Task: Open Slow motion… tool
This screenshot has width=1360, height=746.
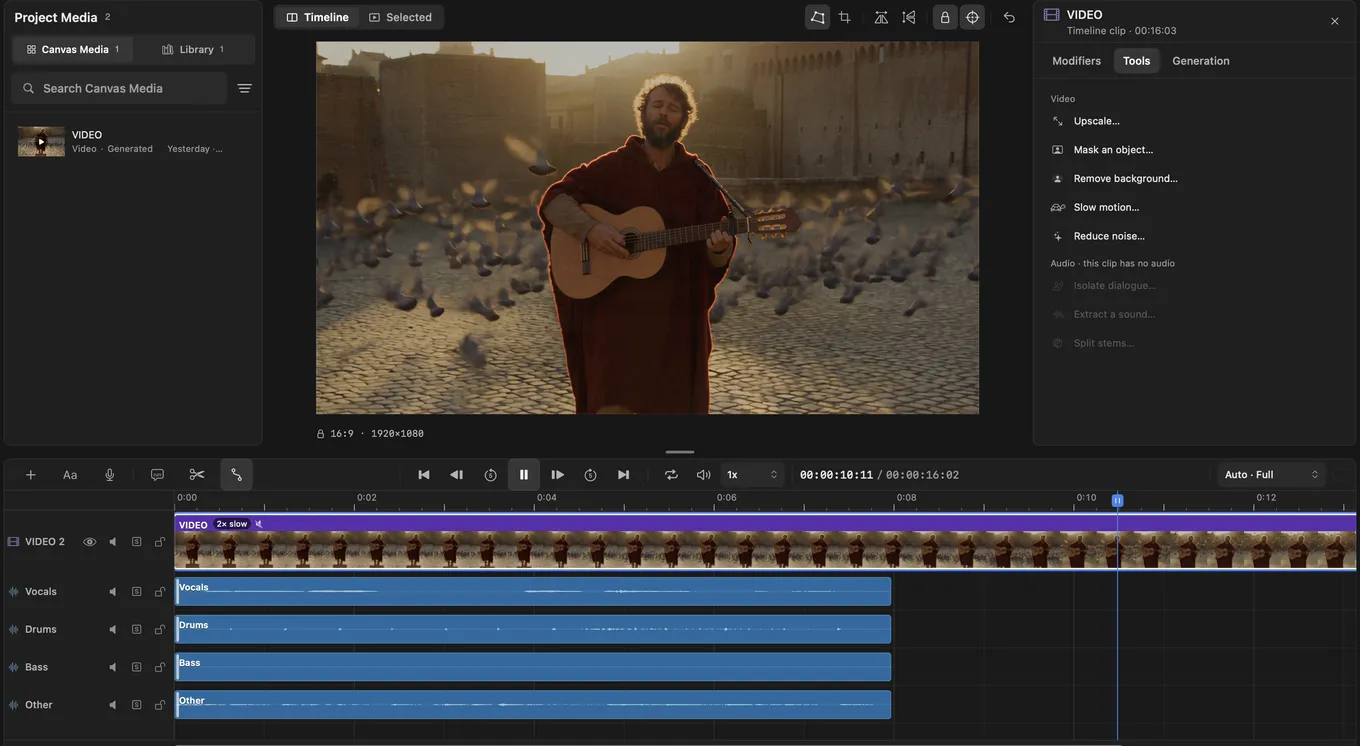Action: tap(1106, 207)
